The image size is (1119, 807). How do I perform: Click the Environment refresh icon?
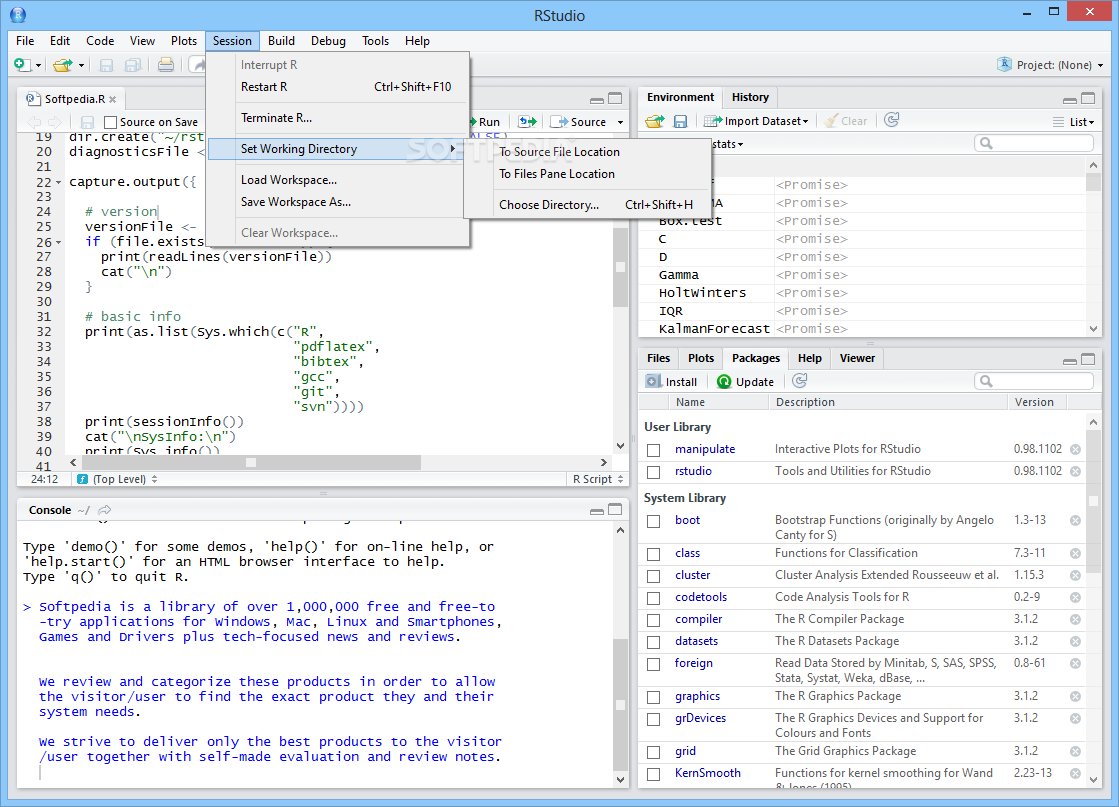[891, 120]
